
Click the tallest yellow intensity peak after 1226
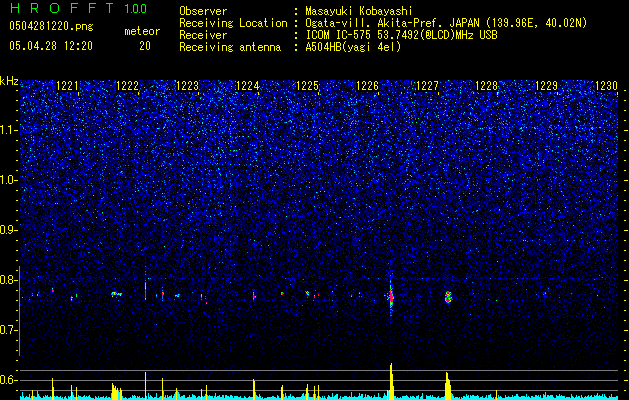pos(391,381)
